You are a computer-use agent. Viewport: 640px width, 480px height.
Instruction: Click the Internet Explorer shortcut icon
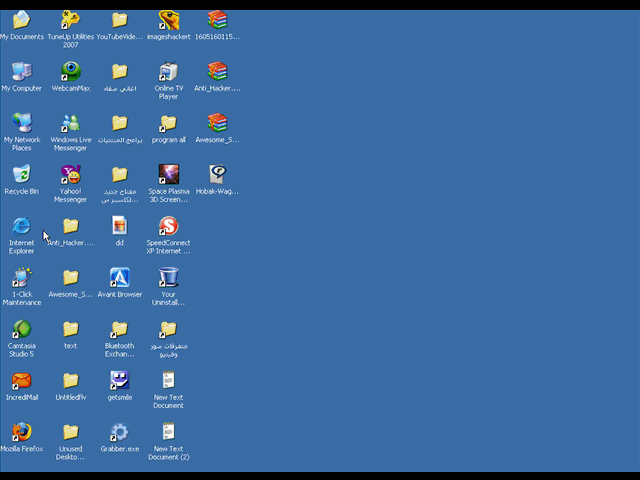[x=22, y=226]
